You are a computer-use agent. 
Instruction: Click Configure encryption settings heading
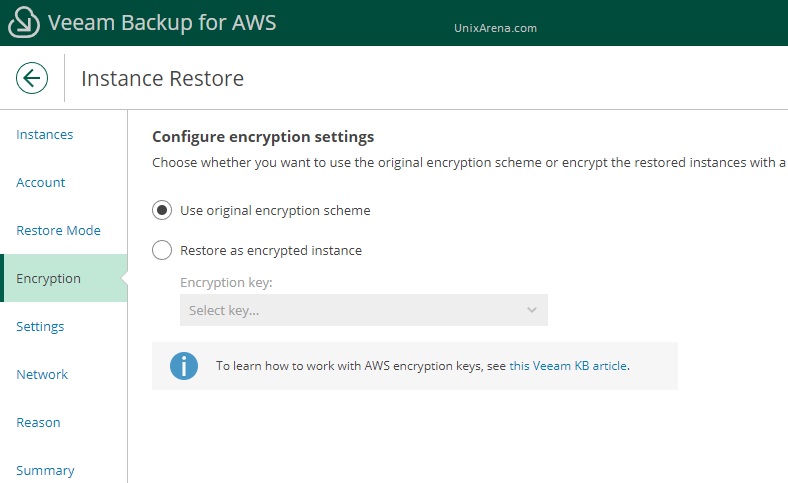click(x=263, y=137)
